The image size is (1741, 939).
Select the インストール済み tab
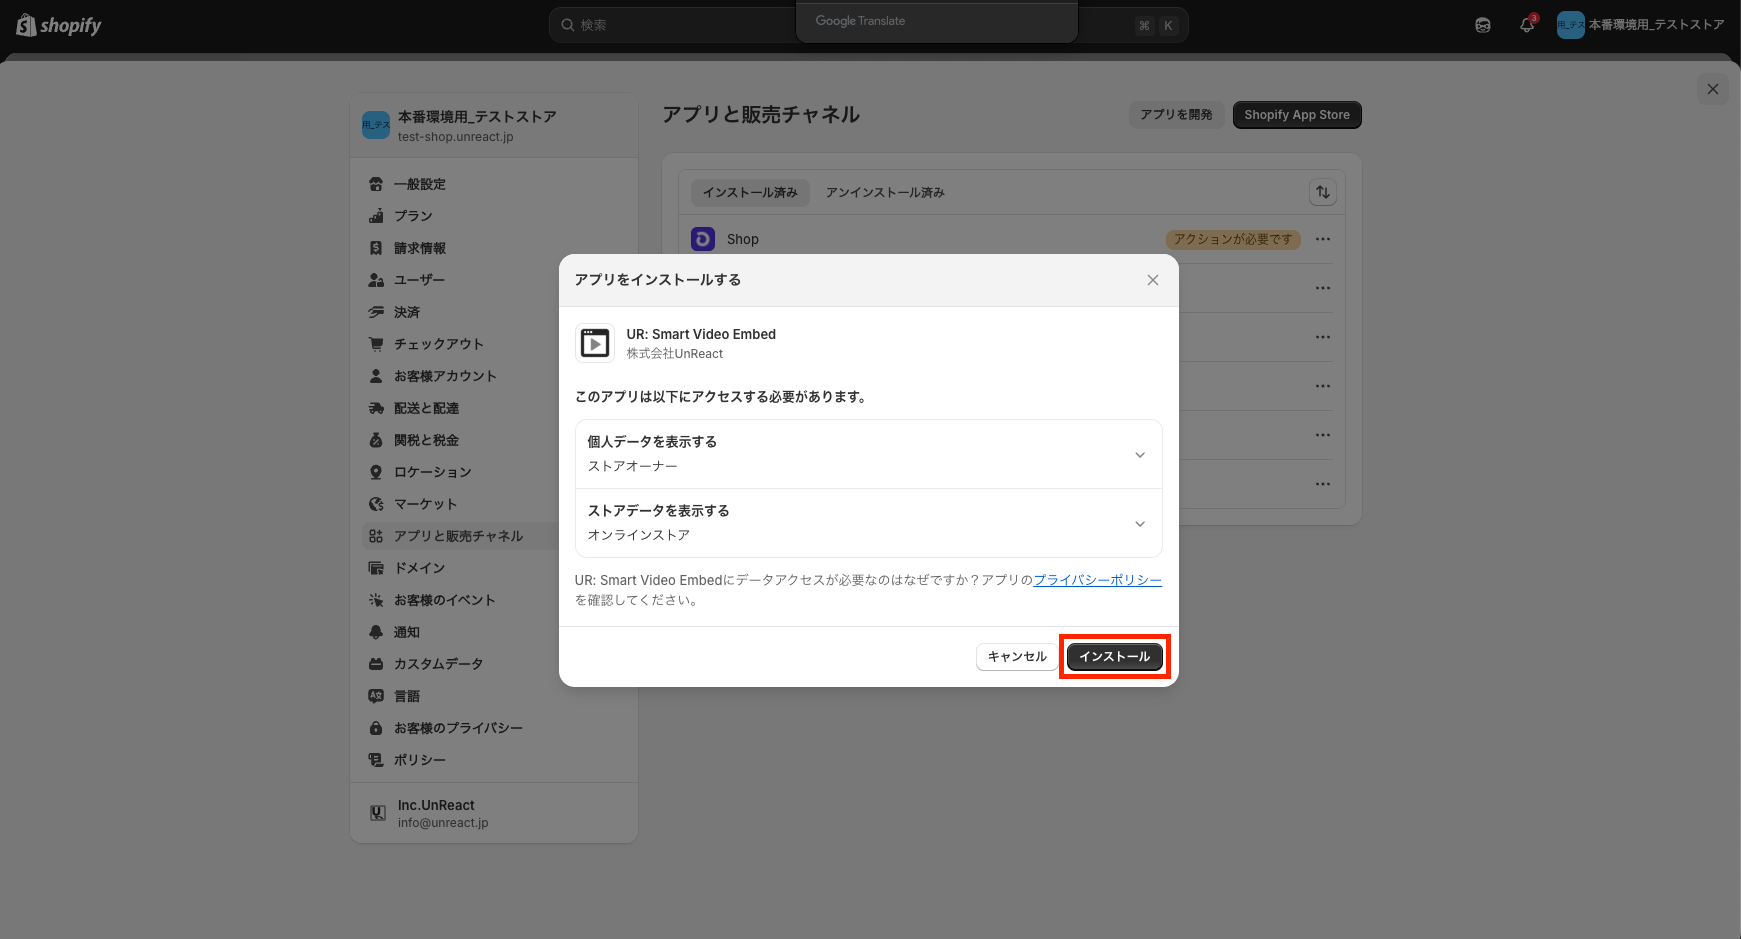point(750,192)
